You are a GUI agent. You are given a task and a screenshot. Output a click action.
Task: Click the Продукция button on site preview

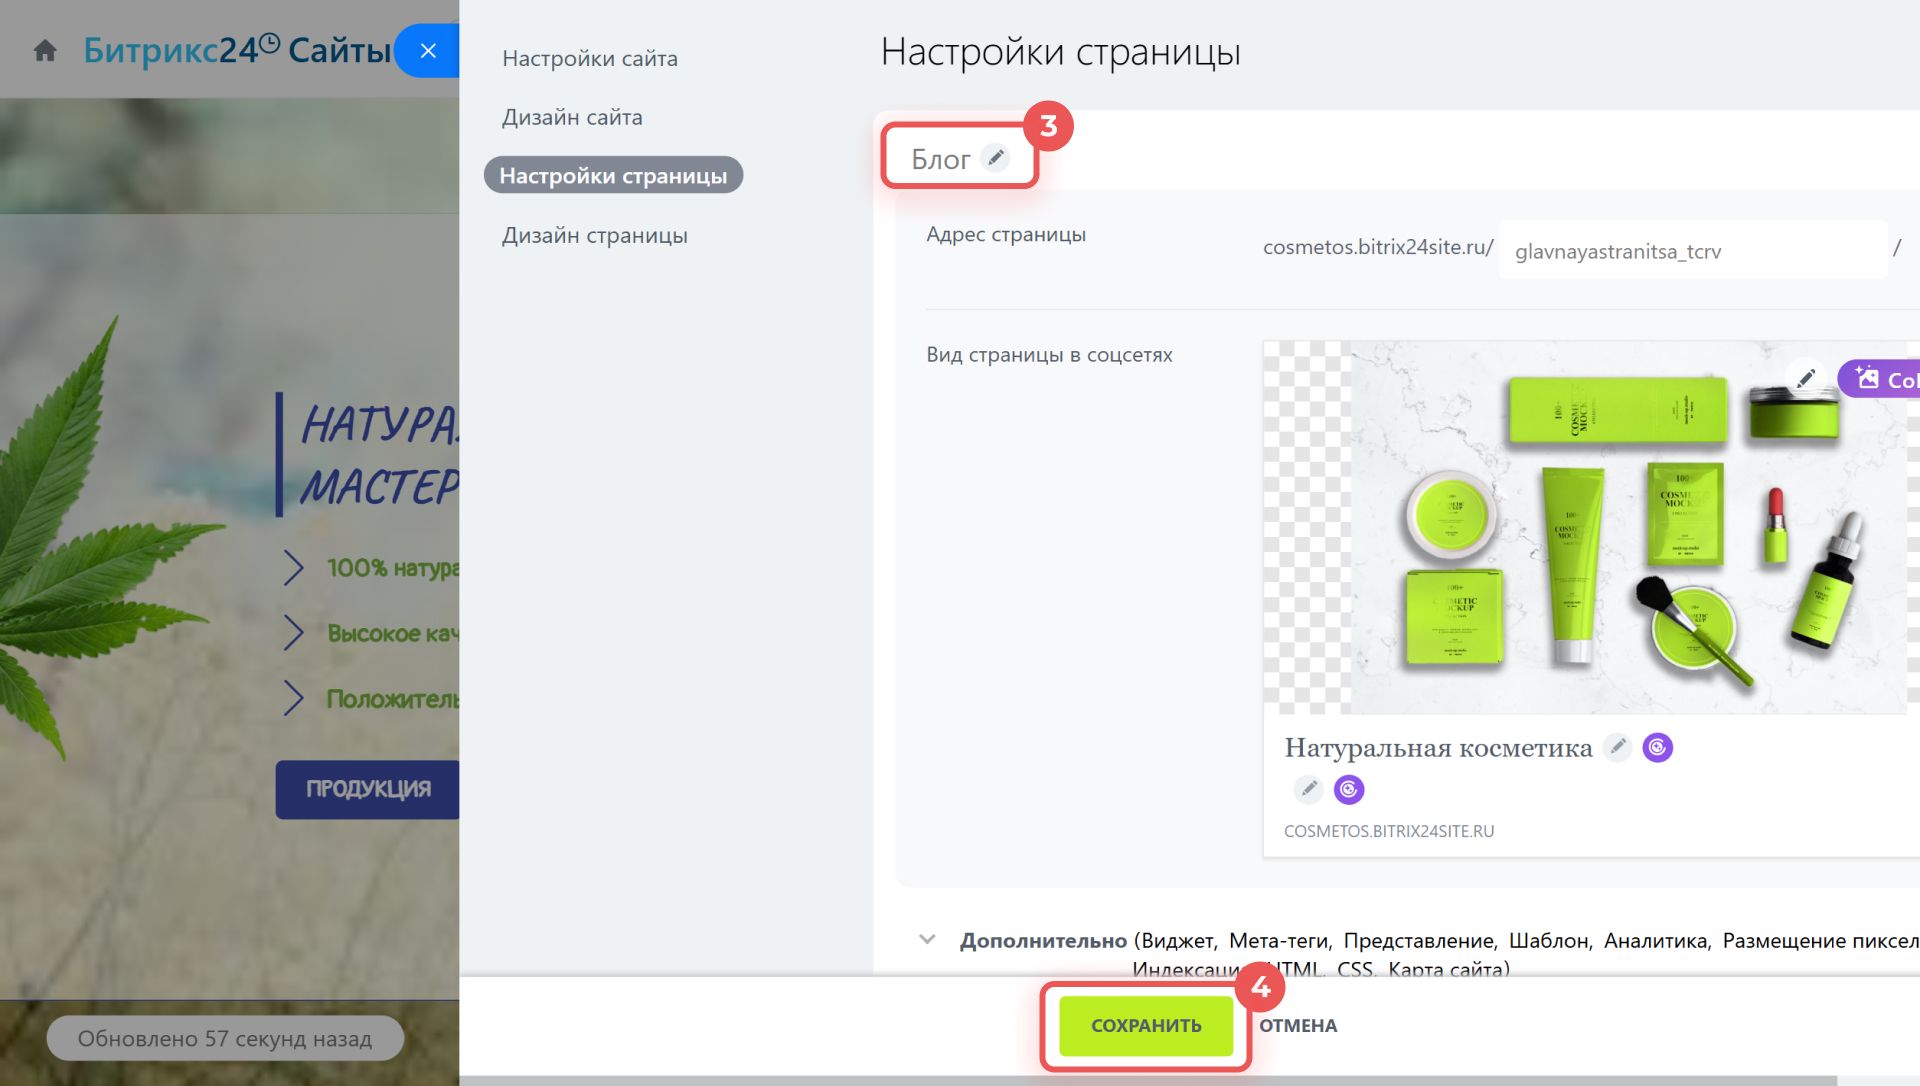pos(367,788)
